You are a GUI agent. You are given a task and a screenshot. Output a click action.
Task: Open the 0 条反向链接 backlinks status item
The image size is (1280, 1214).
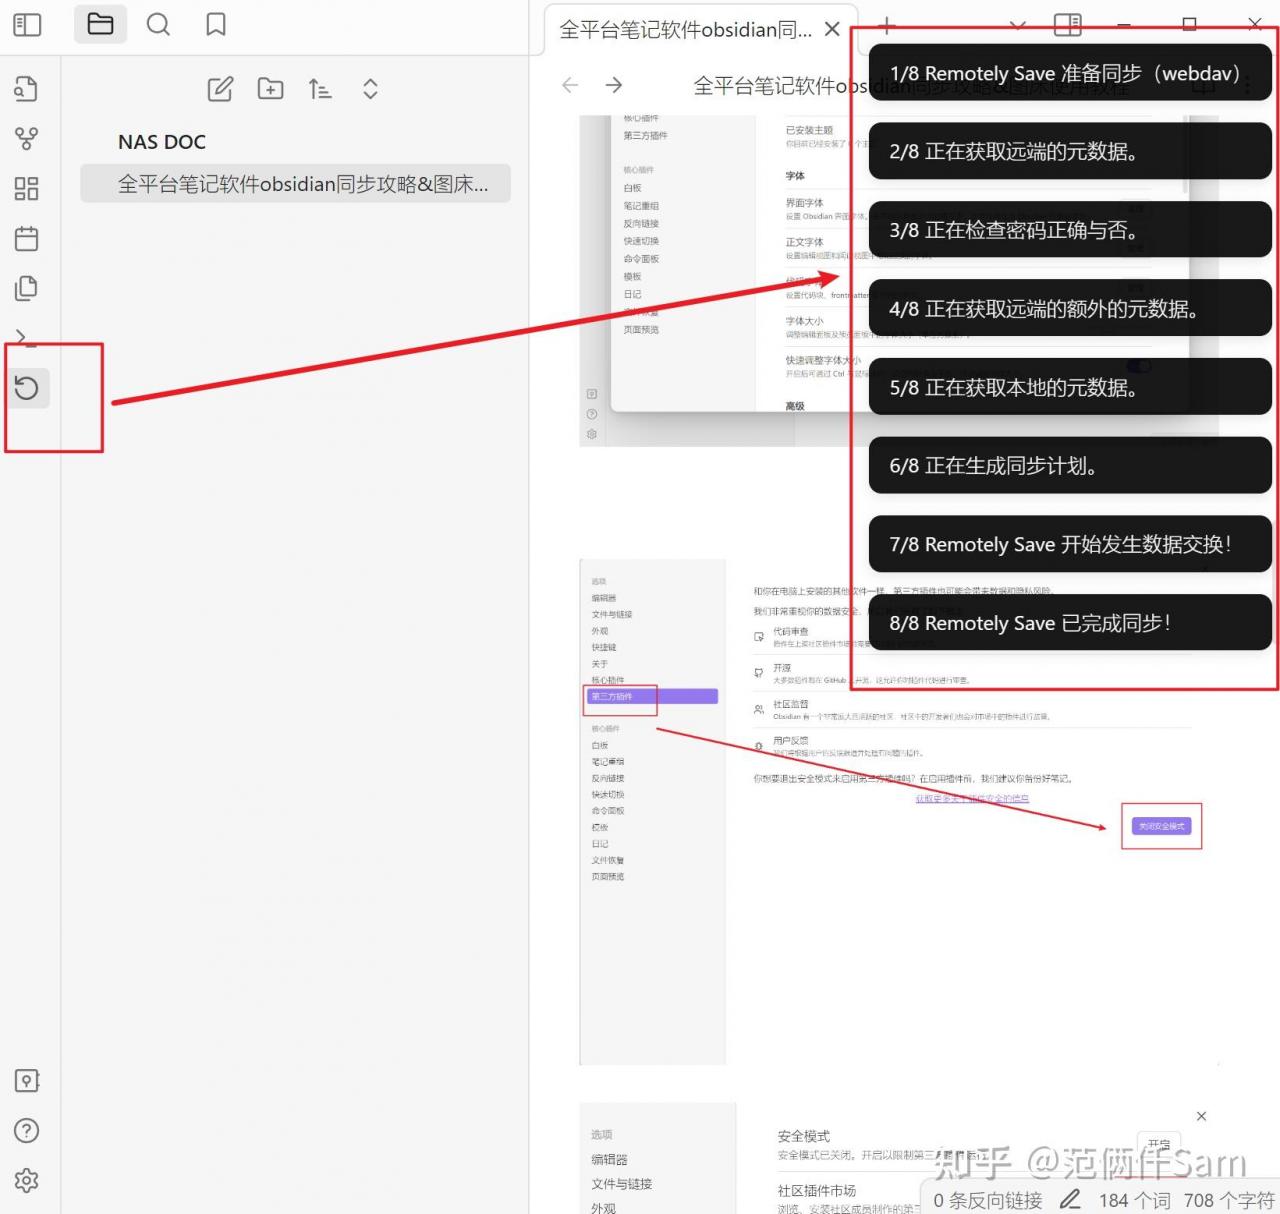click(x=988, y=1200)
